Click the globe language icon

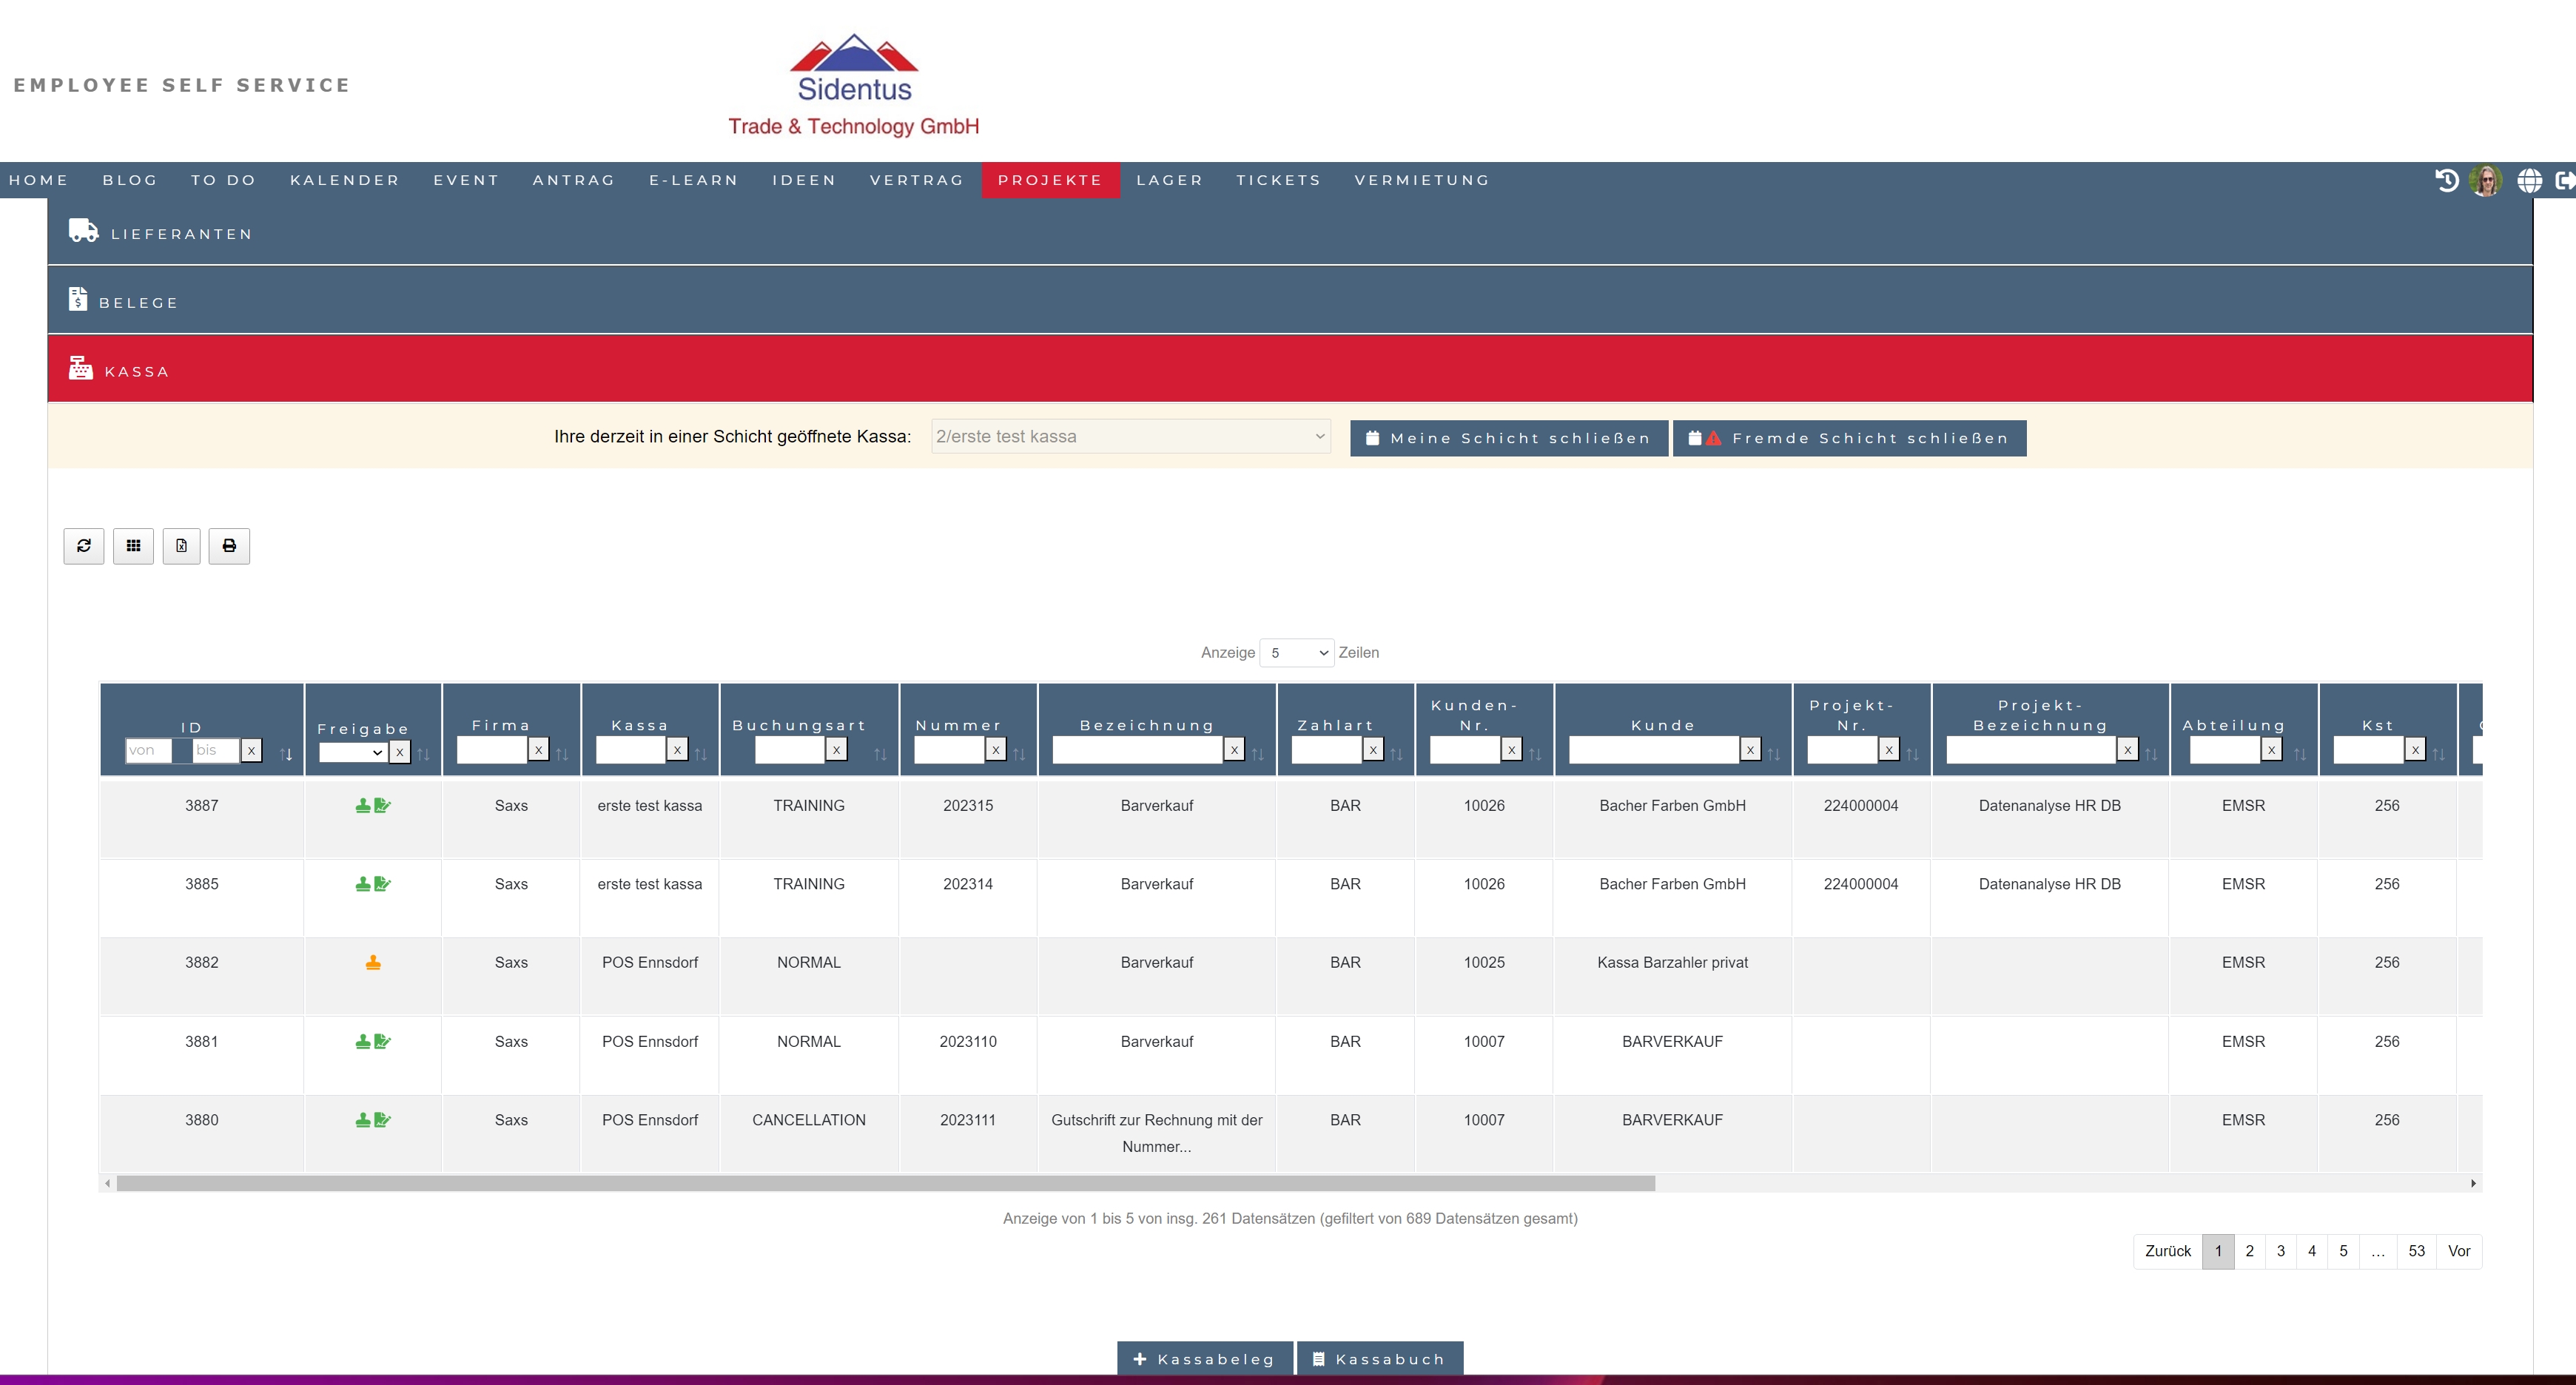click(2529, 180)
